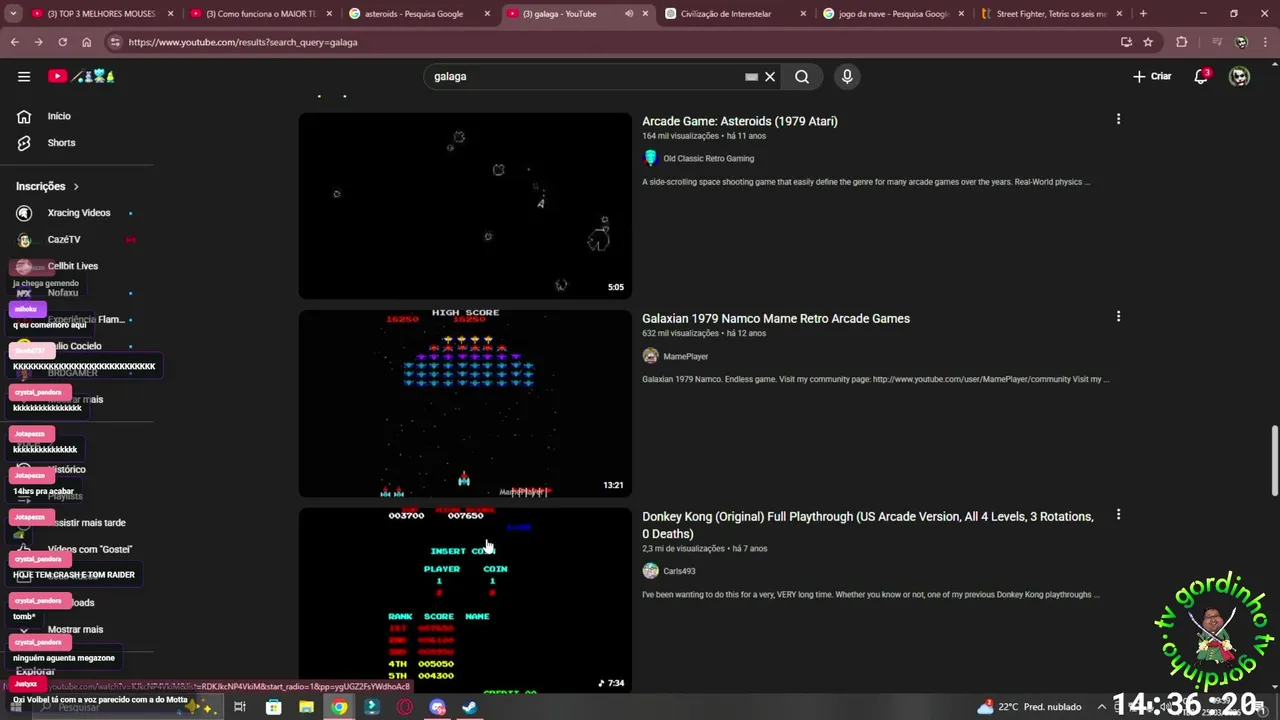The image size is (1280, 720).
Task: Bookmark this page with the star icon
Action: [x=1148, y=42]
